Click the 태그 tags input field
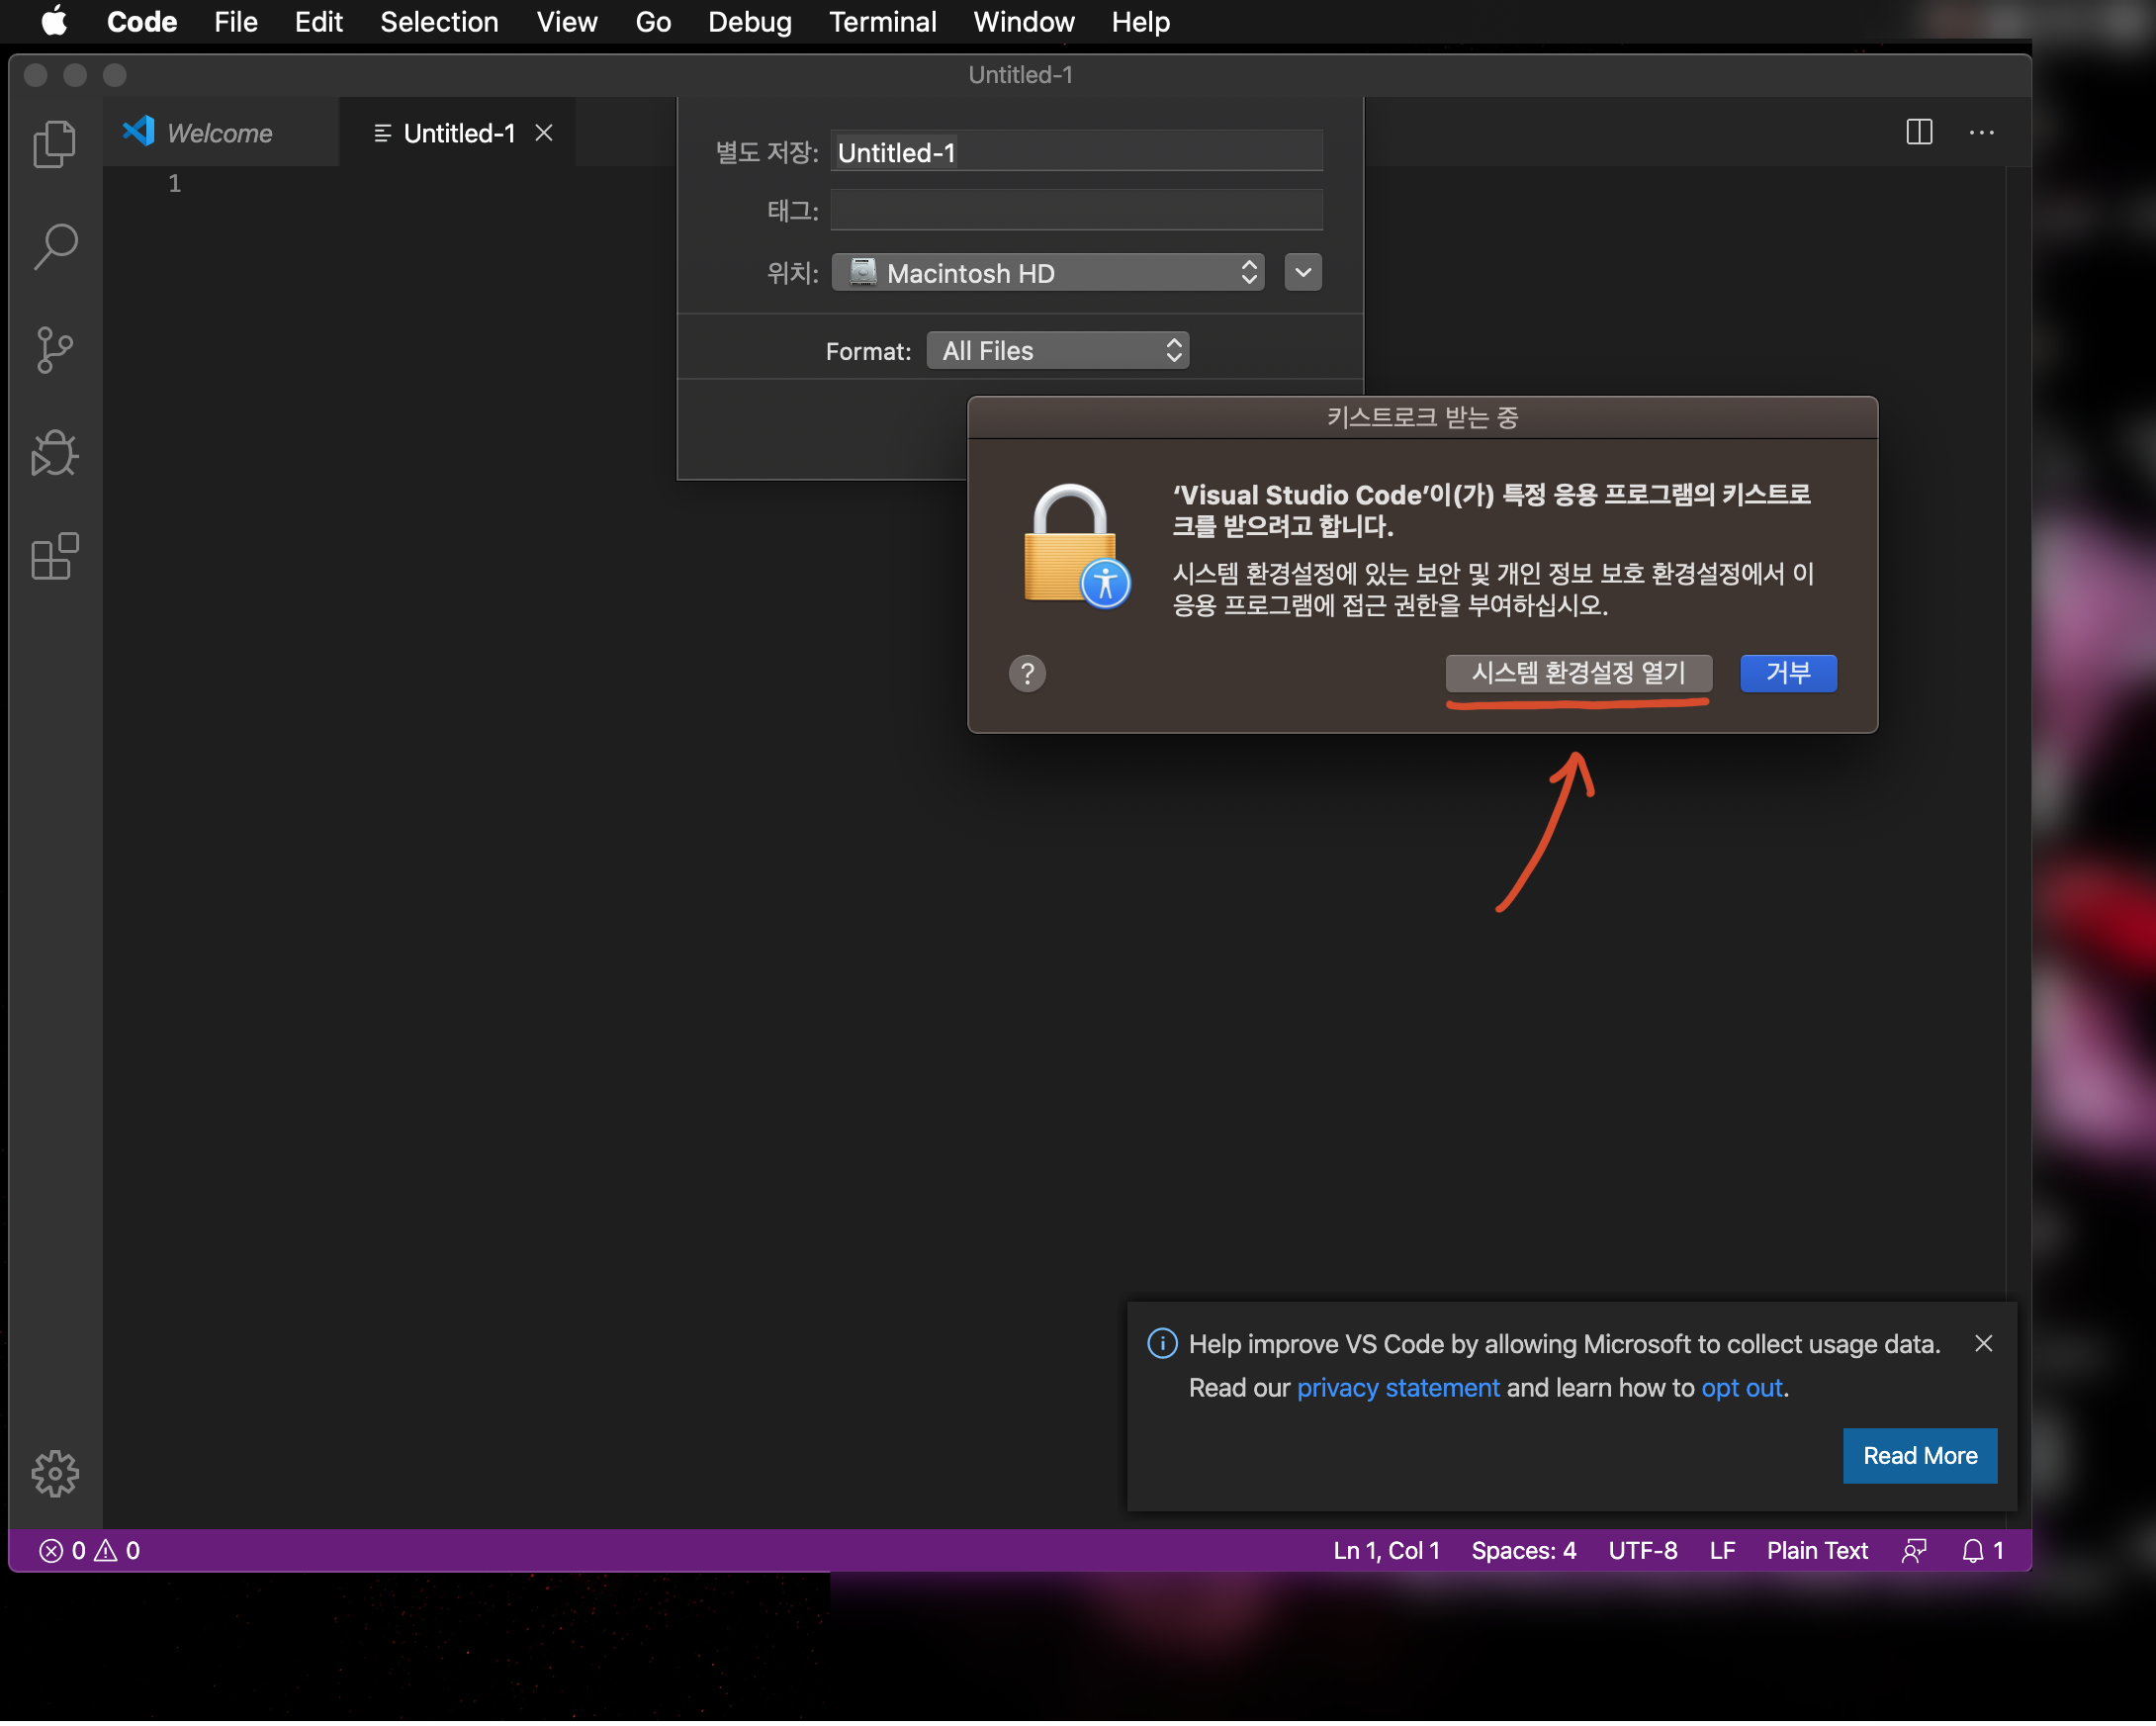 tap(1076, 211)
